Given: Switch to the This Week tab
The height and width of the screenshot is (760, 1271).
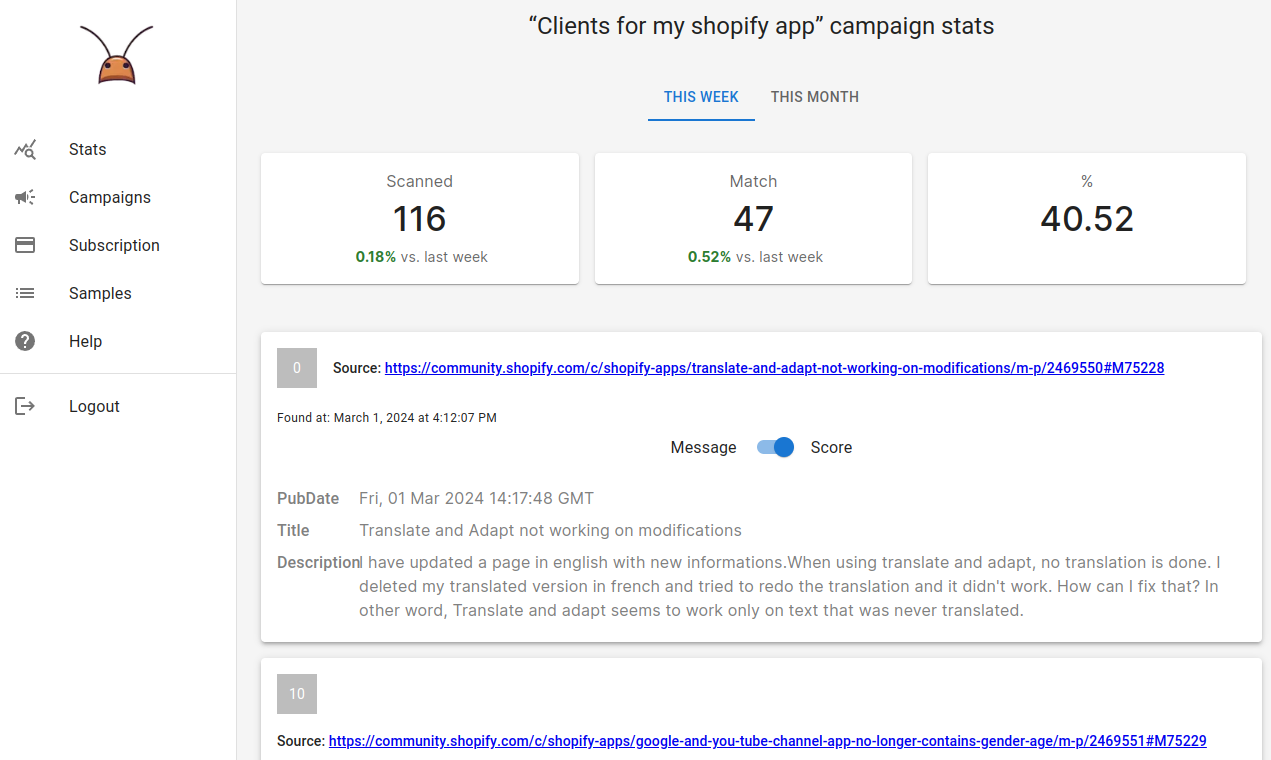Looking at the screenshot, I should coord(701,97).
